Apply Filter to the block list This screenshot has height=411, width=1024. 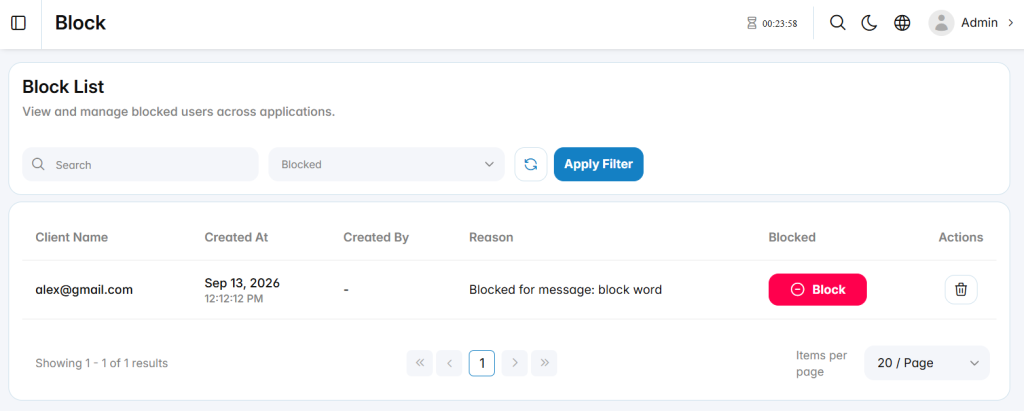598,164
